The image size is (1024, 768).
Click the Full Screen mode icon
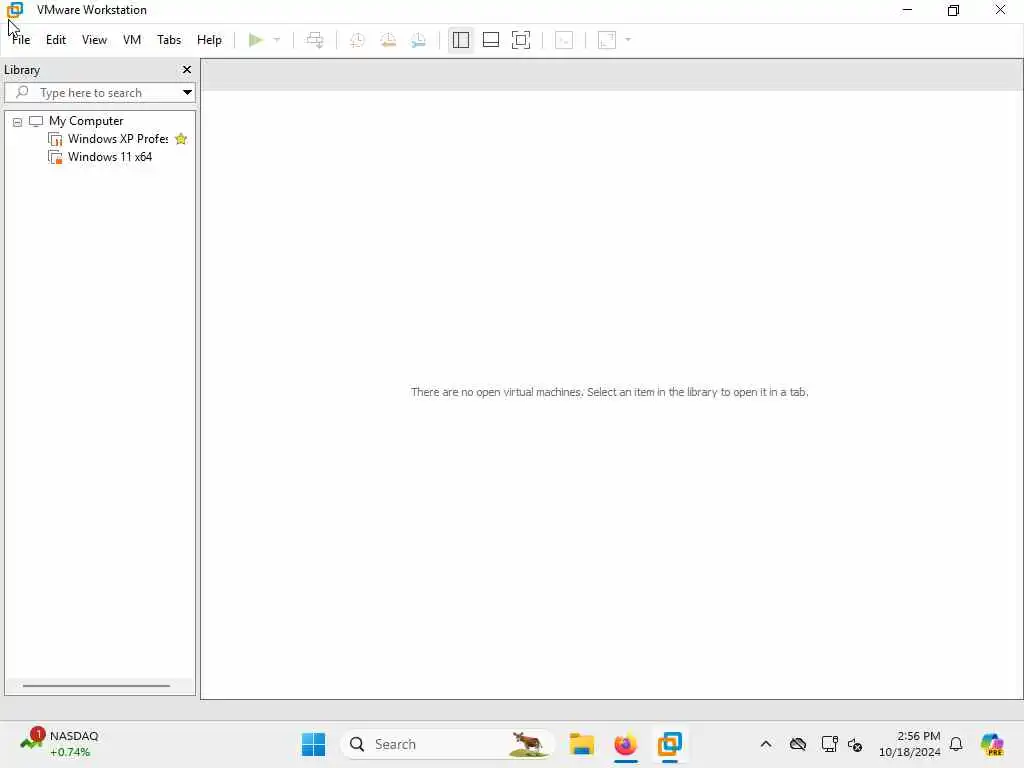(520, 40)
